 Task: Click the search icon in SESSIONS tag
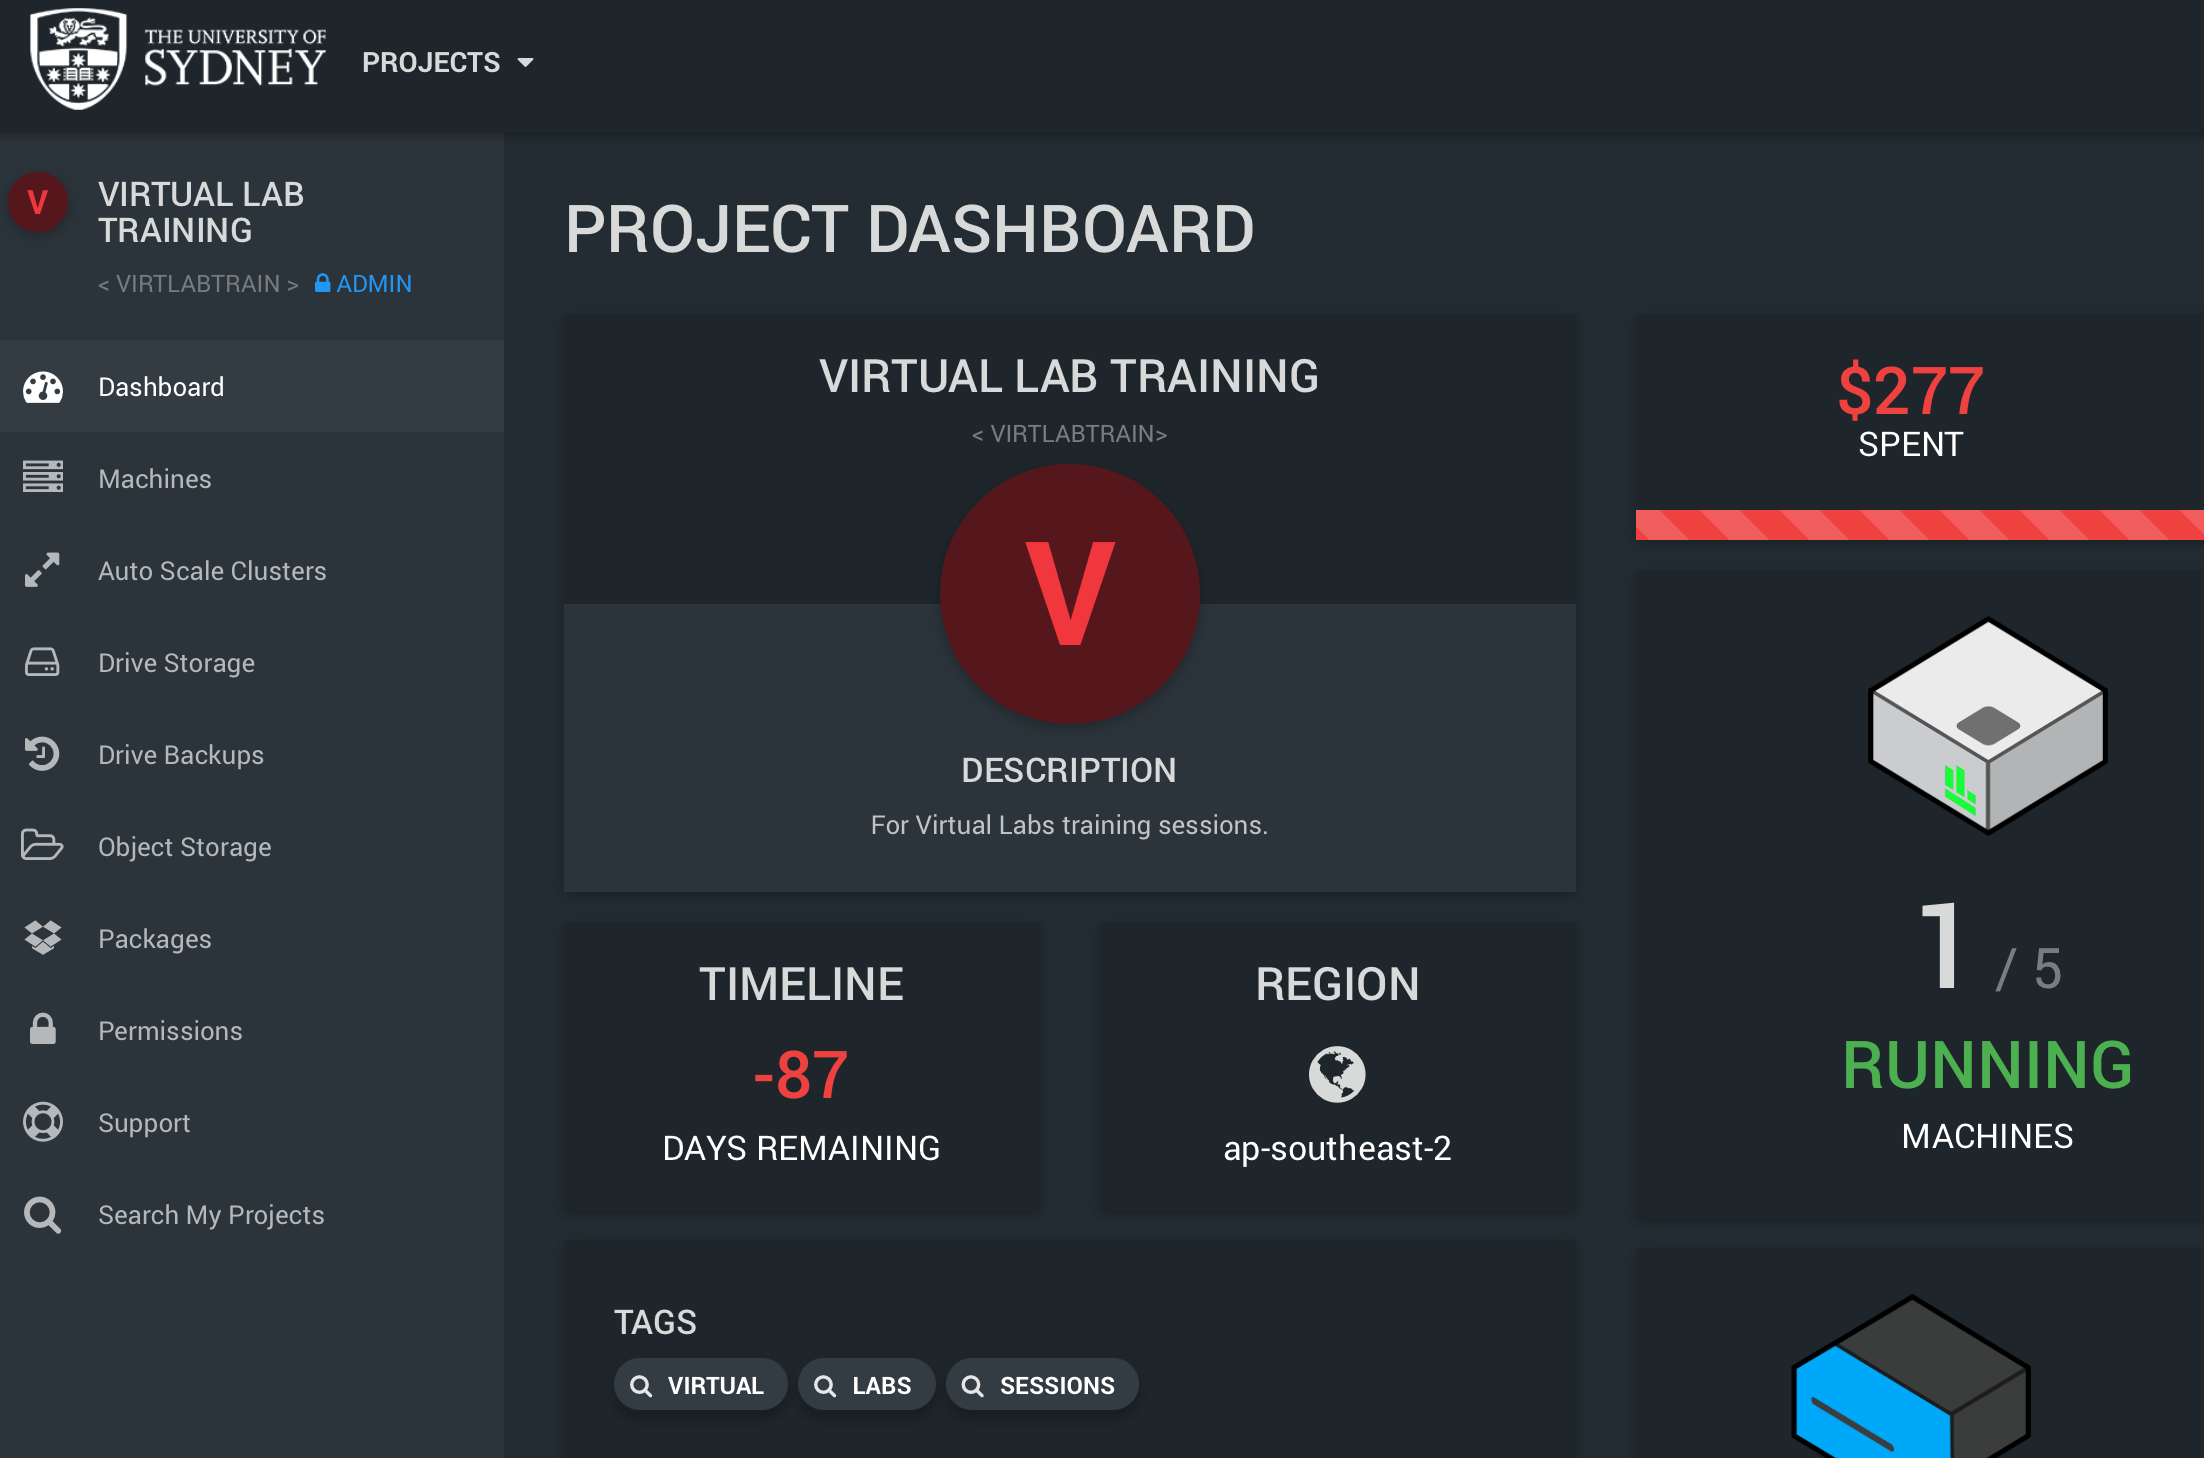tap(972, 1386)
